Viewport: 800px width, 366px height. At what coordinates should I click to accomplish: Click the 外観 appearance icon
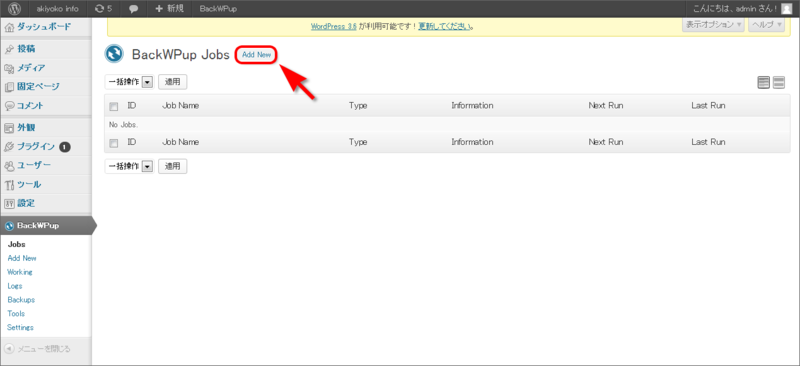[x=9, y=128]
